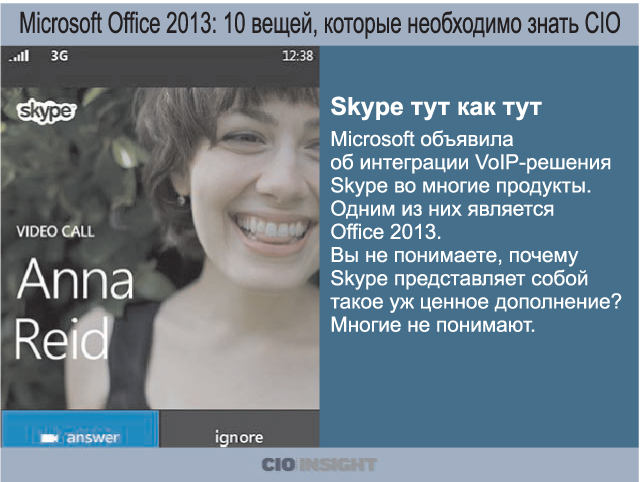Click the 3G network indicator
The image size is (640, 482).
pos(59,56)
